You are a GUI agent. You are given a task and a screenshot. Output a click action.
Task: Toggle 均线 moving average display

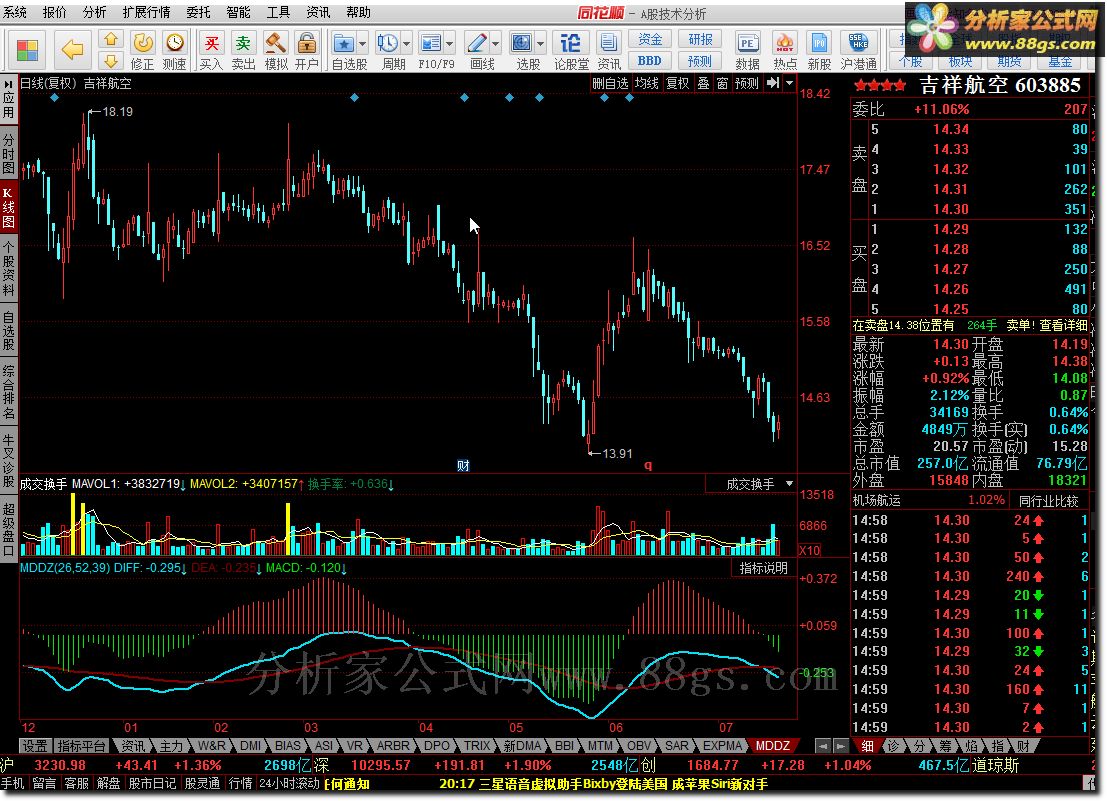[646, 83]
